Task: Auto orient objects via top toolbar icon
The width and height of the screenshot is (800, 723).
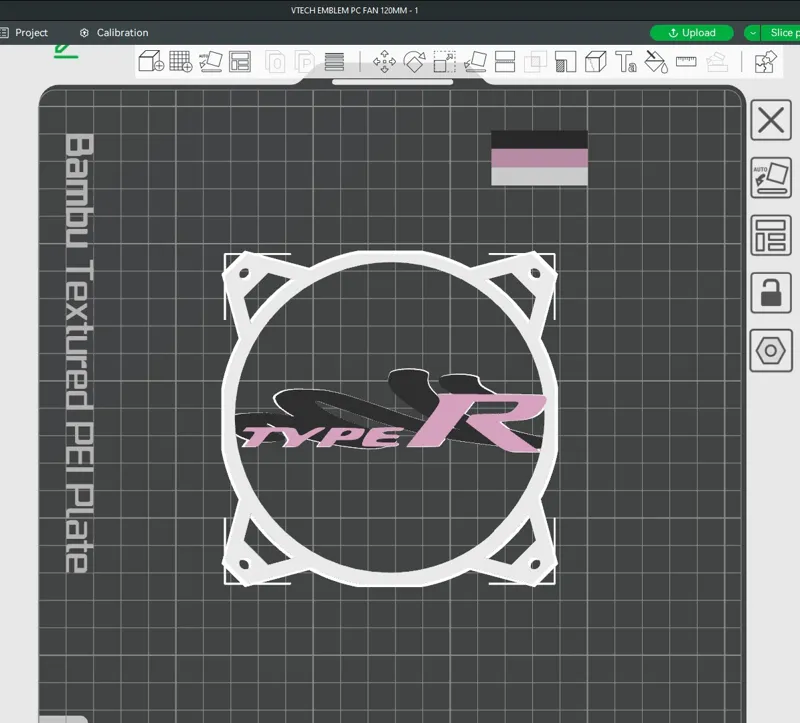Action: [x=211, y=61]
